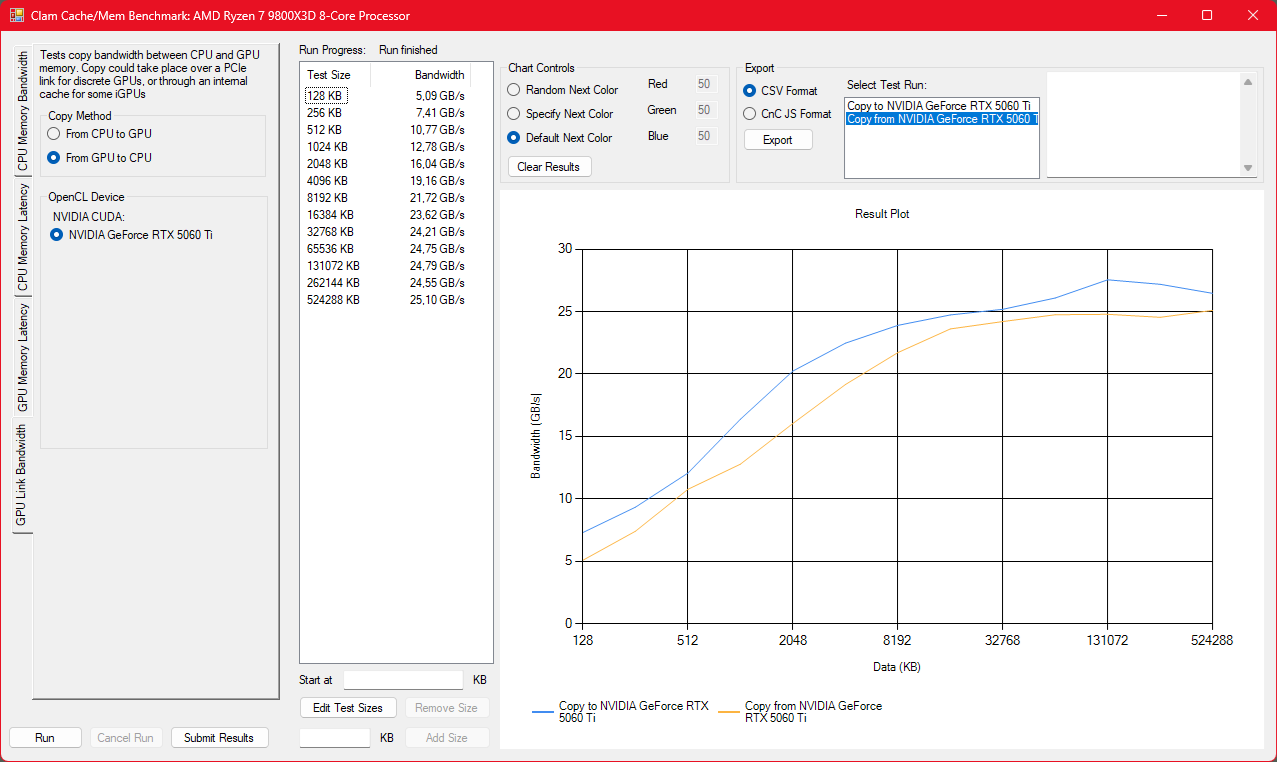Click the Red color value field

click(x=706, y=85)
